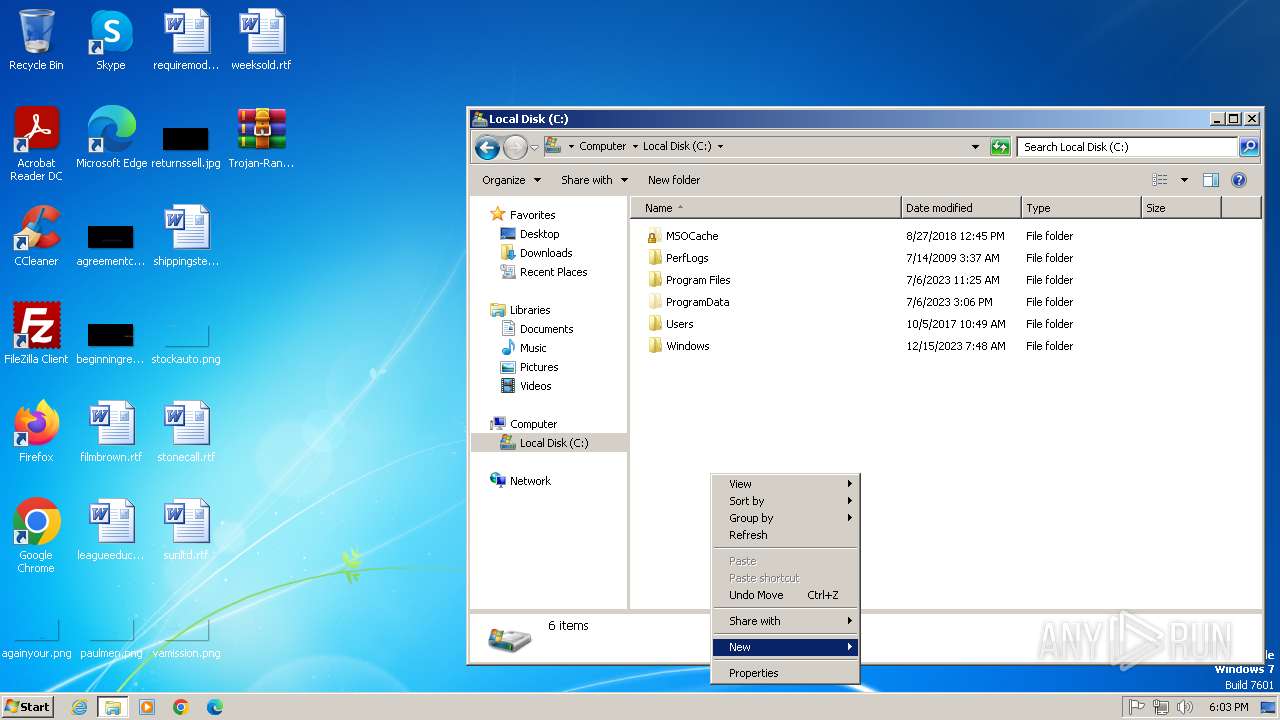Click the Forward navigation arrow in Explorer
This screenshot has width=1280, height=720.
coord(515,147)
